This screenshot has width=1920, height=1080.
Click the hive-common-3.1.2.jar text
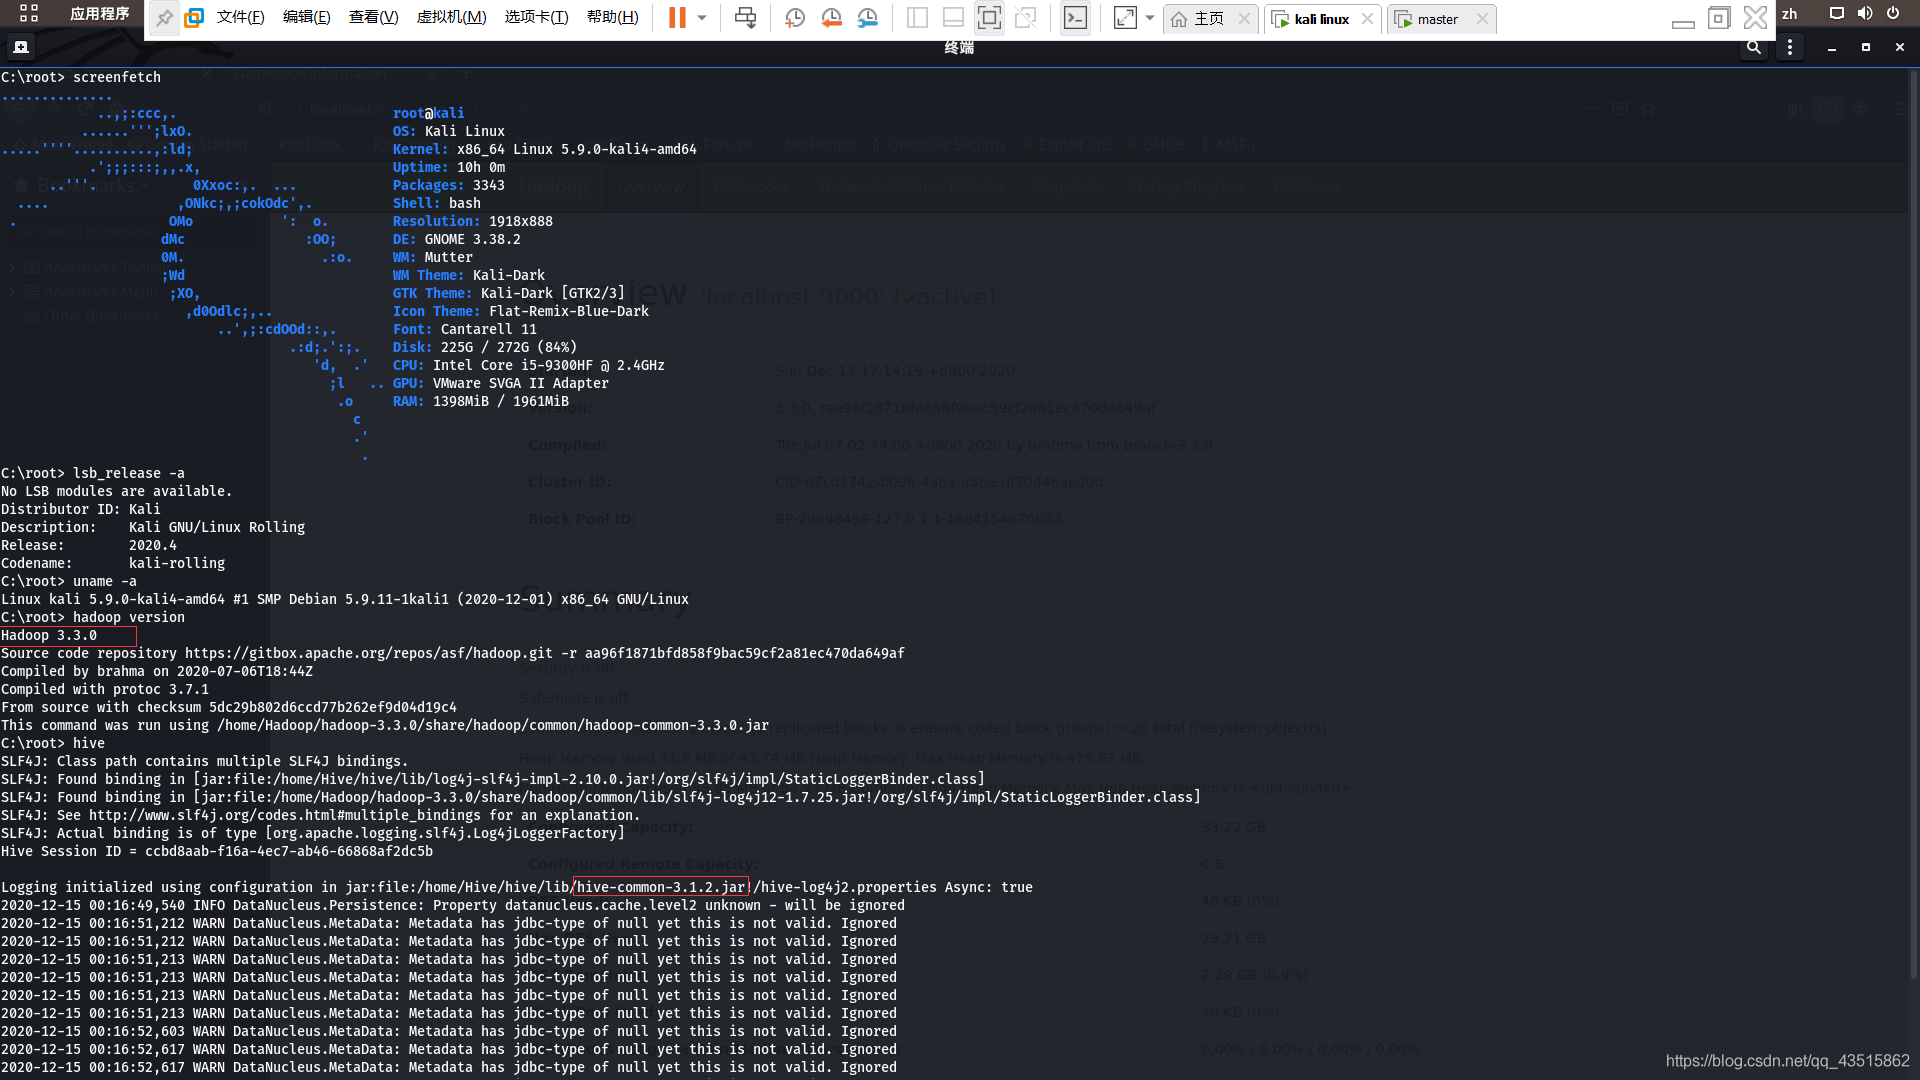point(661,888)
